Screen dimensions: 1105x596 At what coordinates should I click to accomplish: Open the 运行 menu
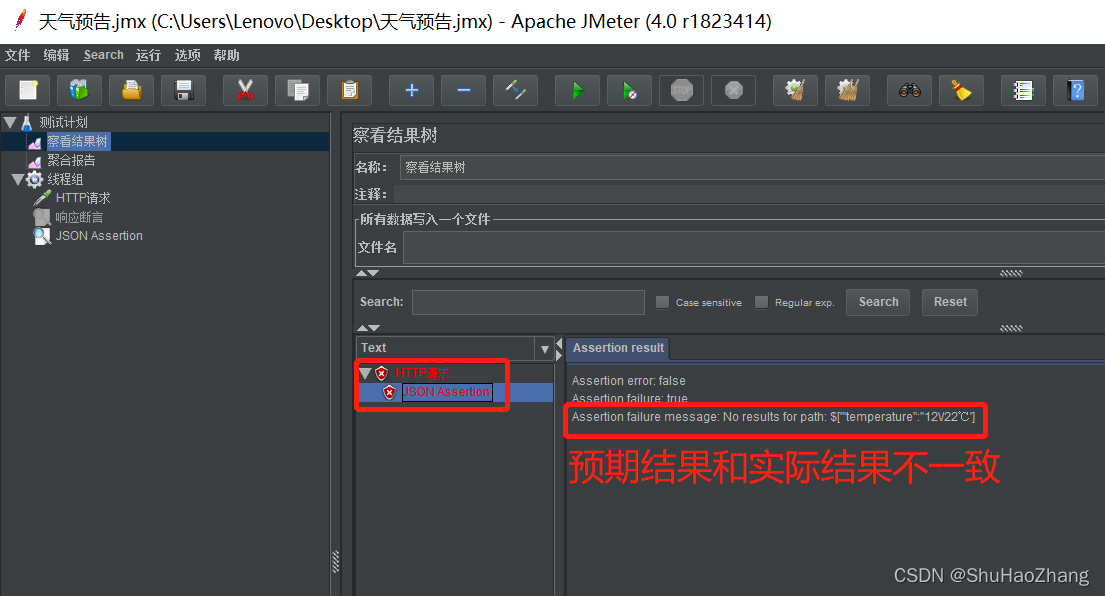coord(148,55)
